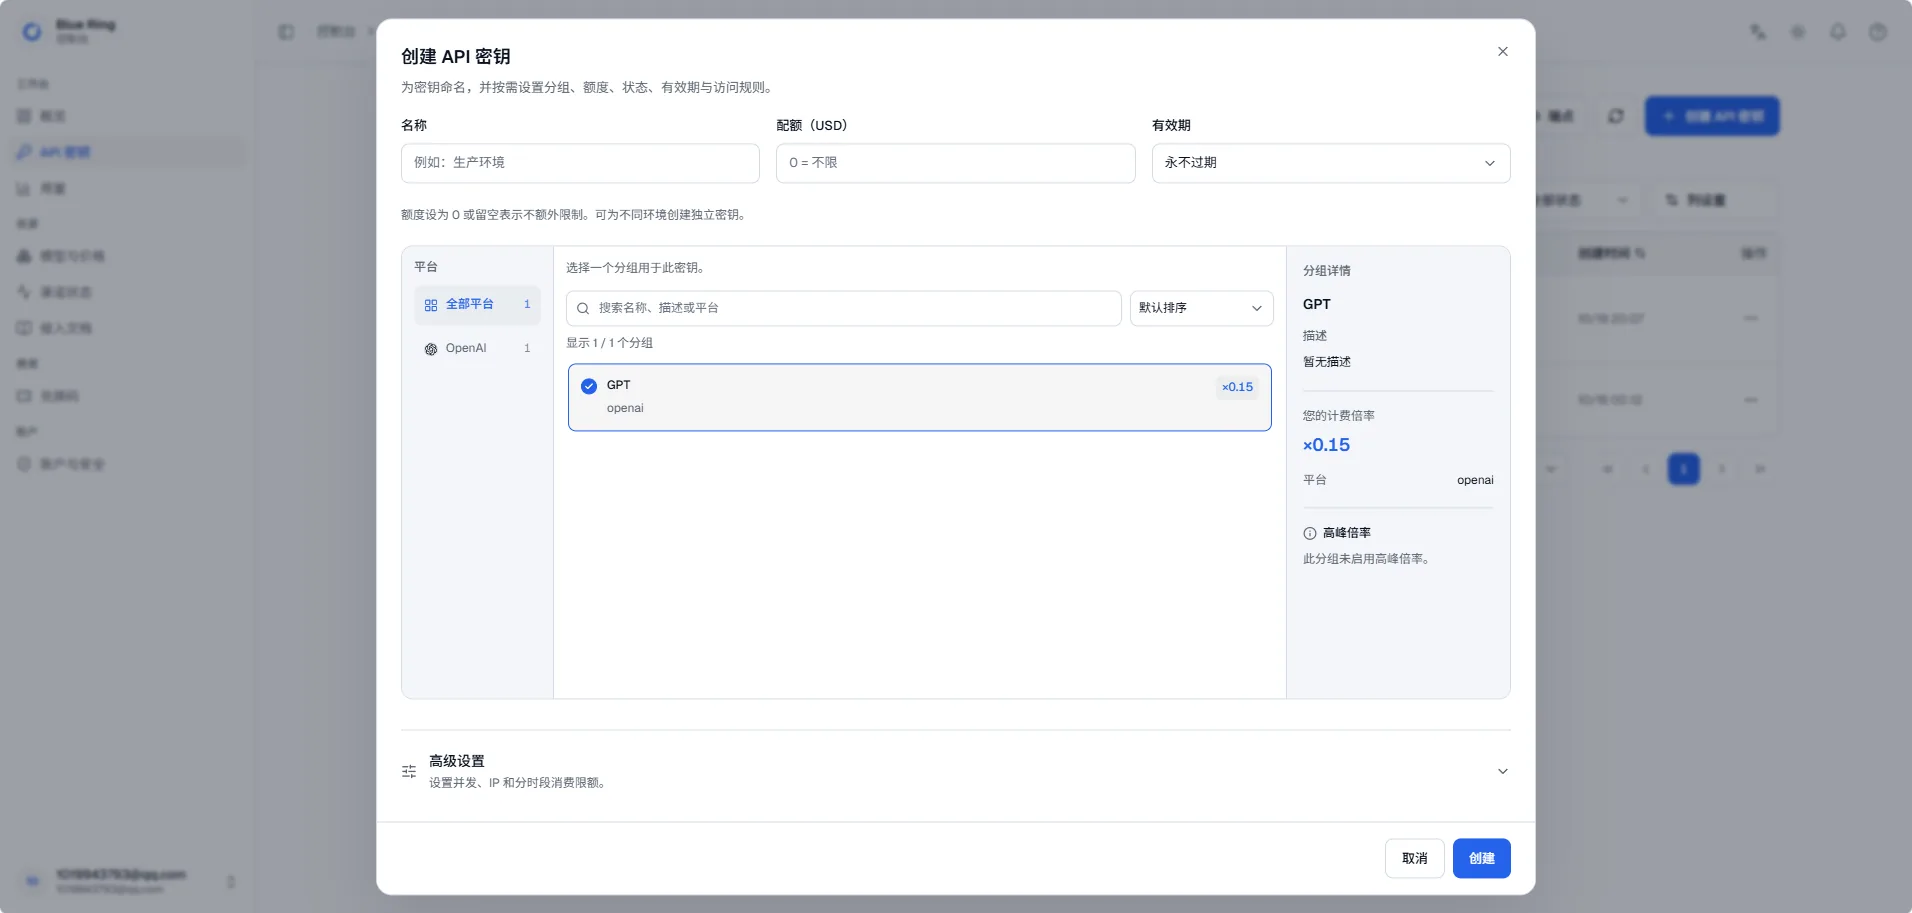Click the 高级设置 sliders icon
This screenshot has width=1912, height=913.
tap(409, 771)
